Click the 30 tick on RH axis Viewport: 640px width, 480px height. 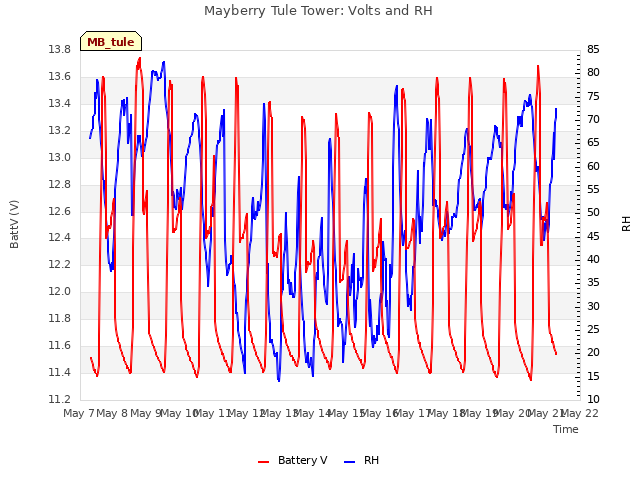(x=593, y=306)
